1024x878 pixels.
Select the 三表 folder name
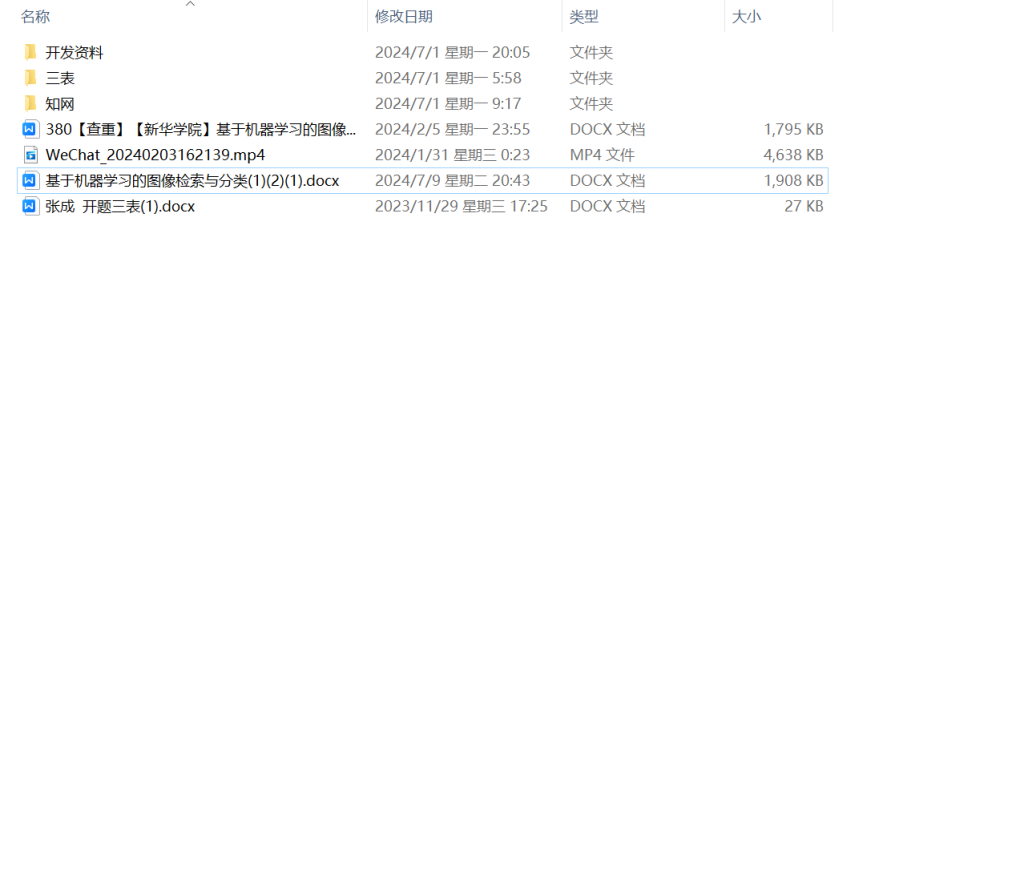pos(60,78)
